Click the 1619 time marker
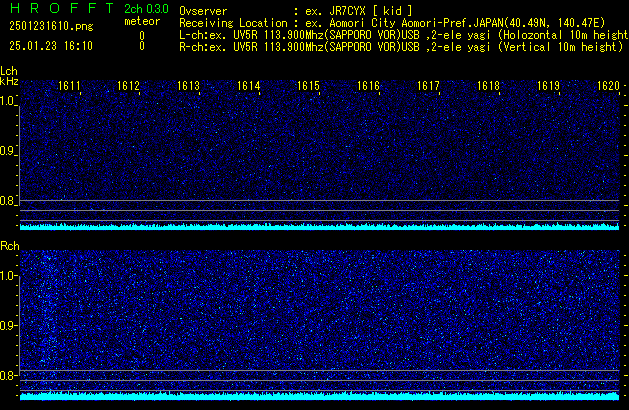Image resolution: width=629 pixels, height=410 pixels. click(548, 86)
